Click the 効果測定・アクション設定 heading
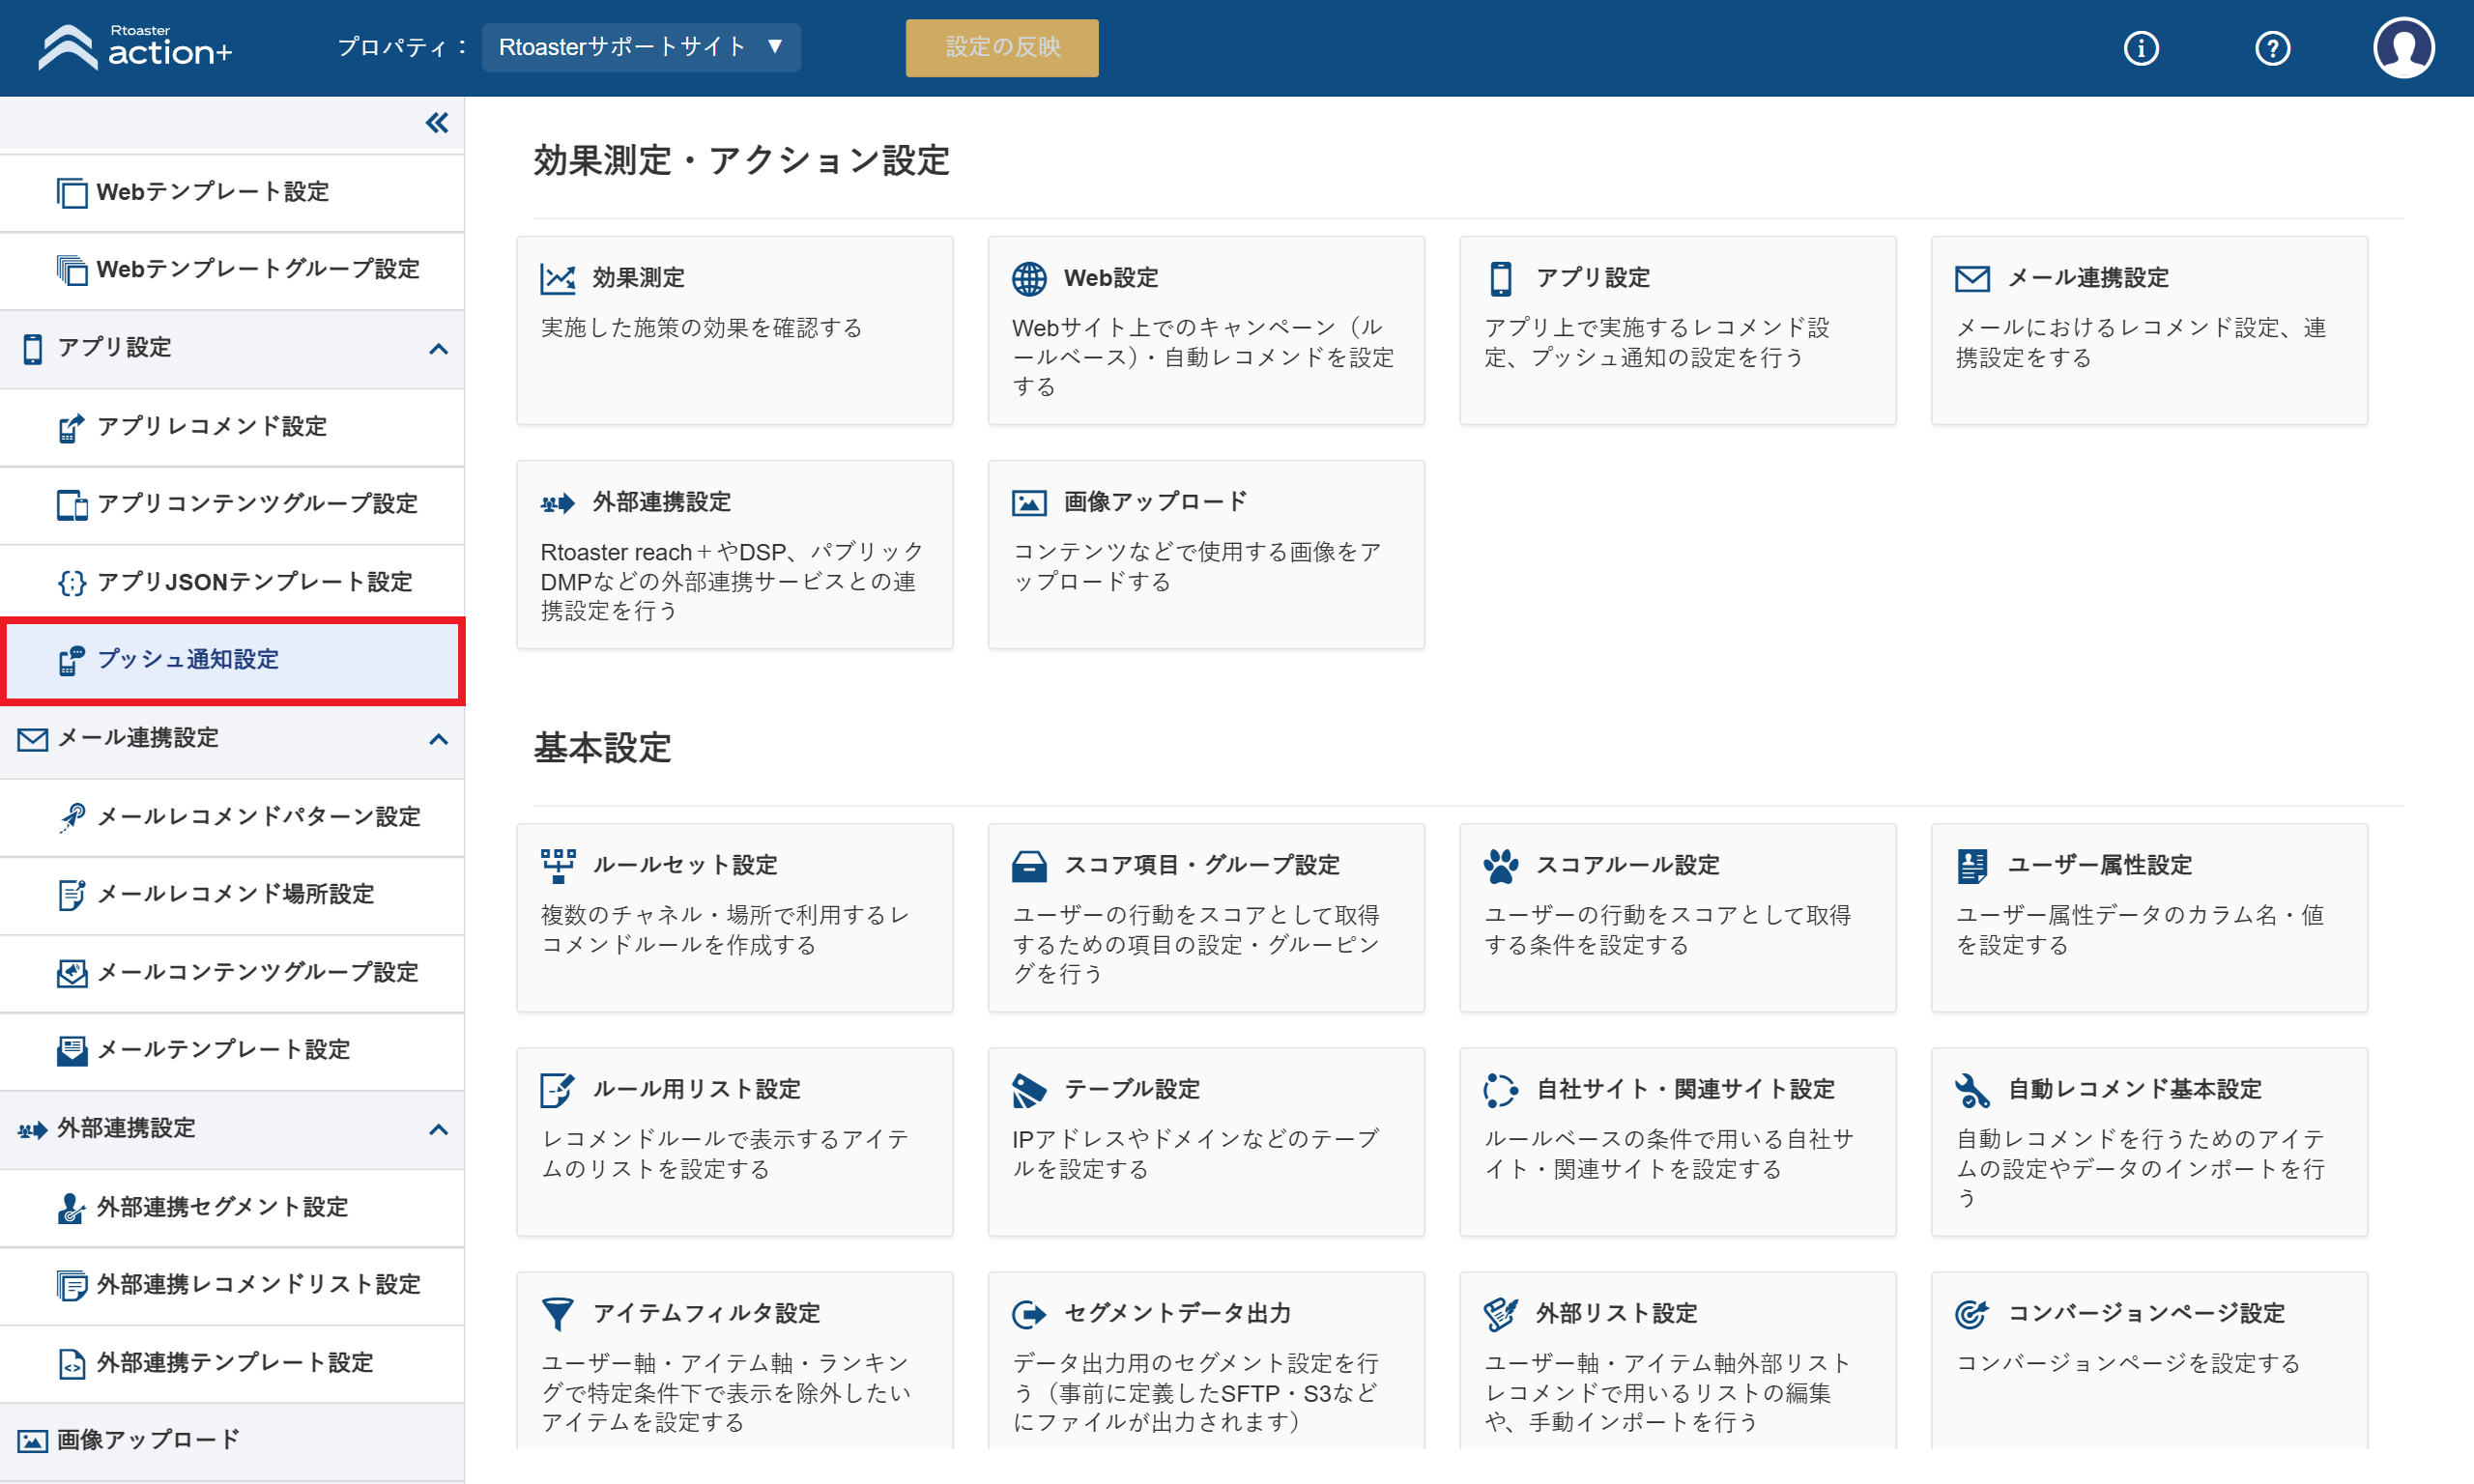 741,160
